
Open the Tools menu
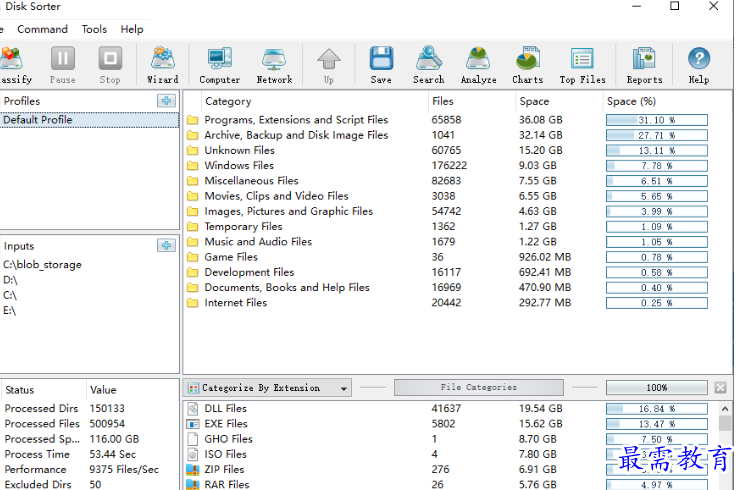(x=94, y=29)
